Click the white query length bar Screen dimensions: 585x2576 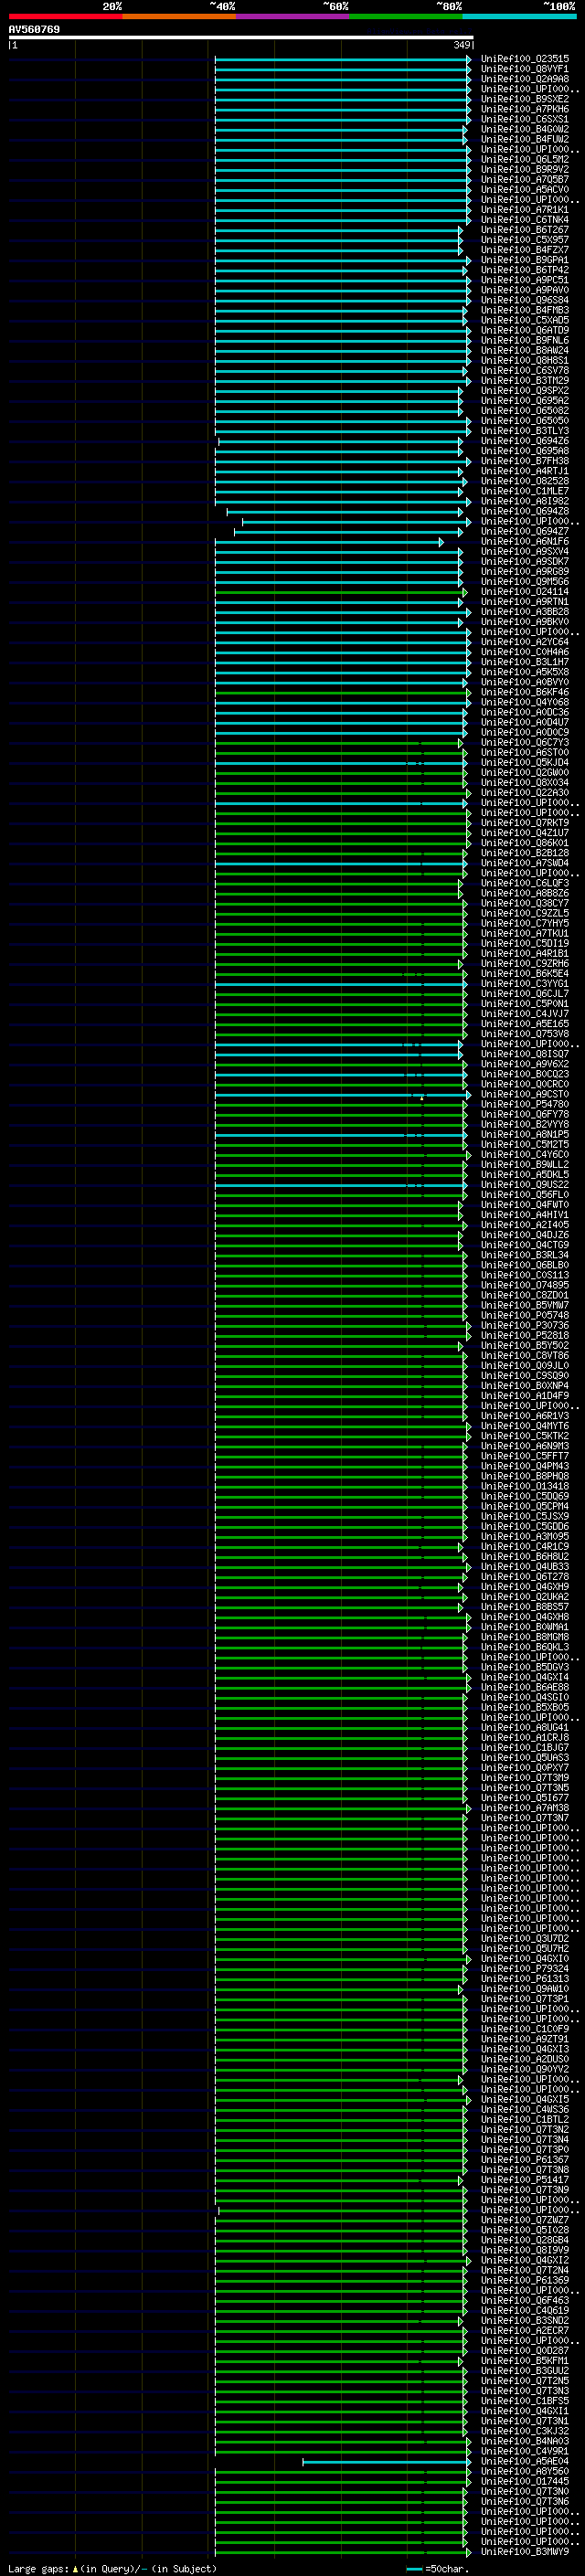click(x=240, y=38)
